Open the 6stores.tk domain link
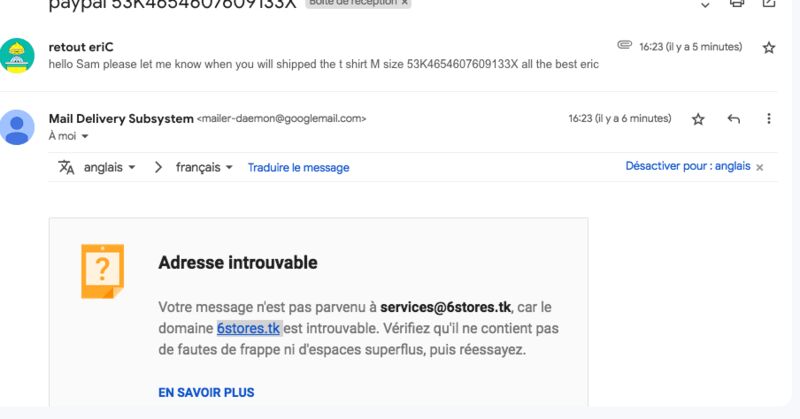Viewport: 800px width, 419px height. pyautogui.click(x=248, y=328)
